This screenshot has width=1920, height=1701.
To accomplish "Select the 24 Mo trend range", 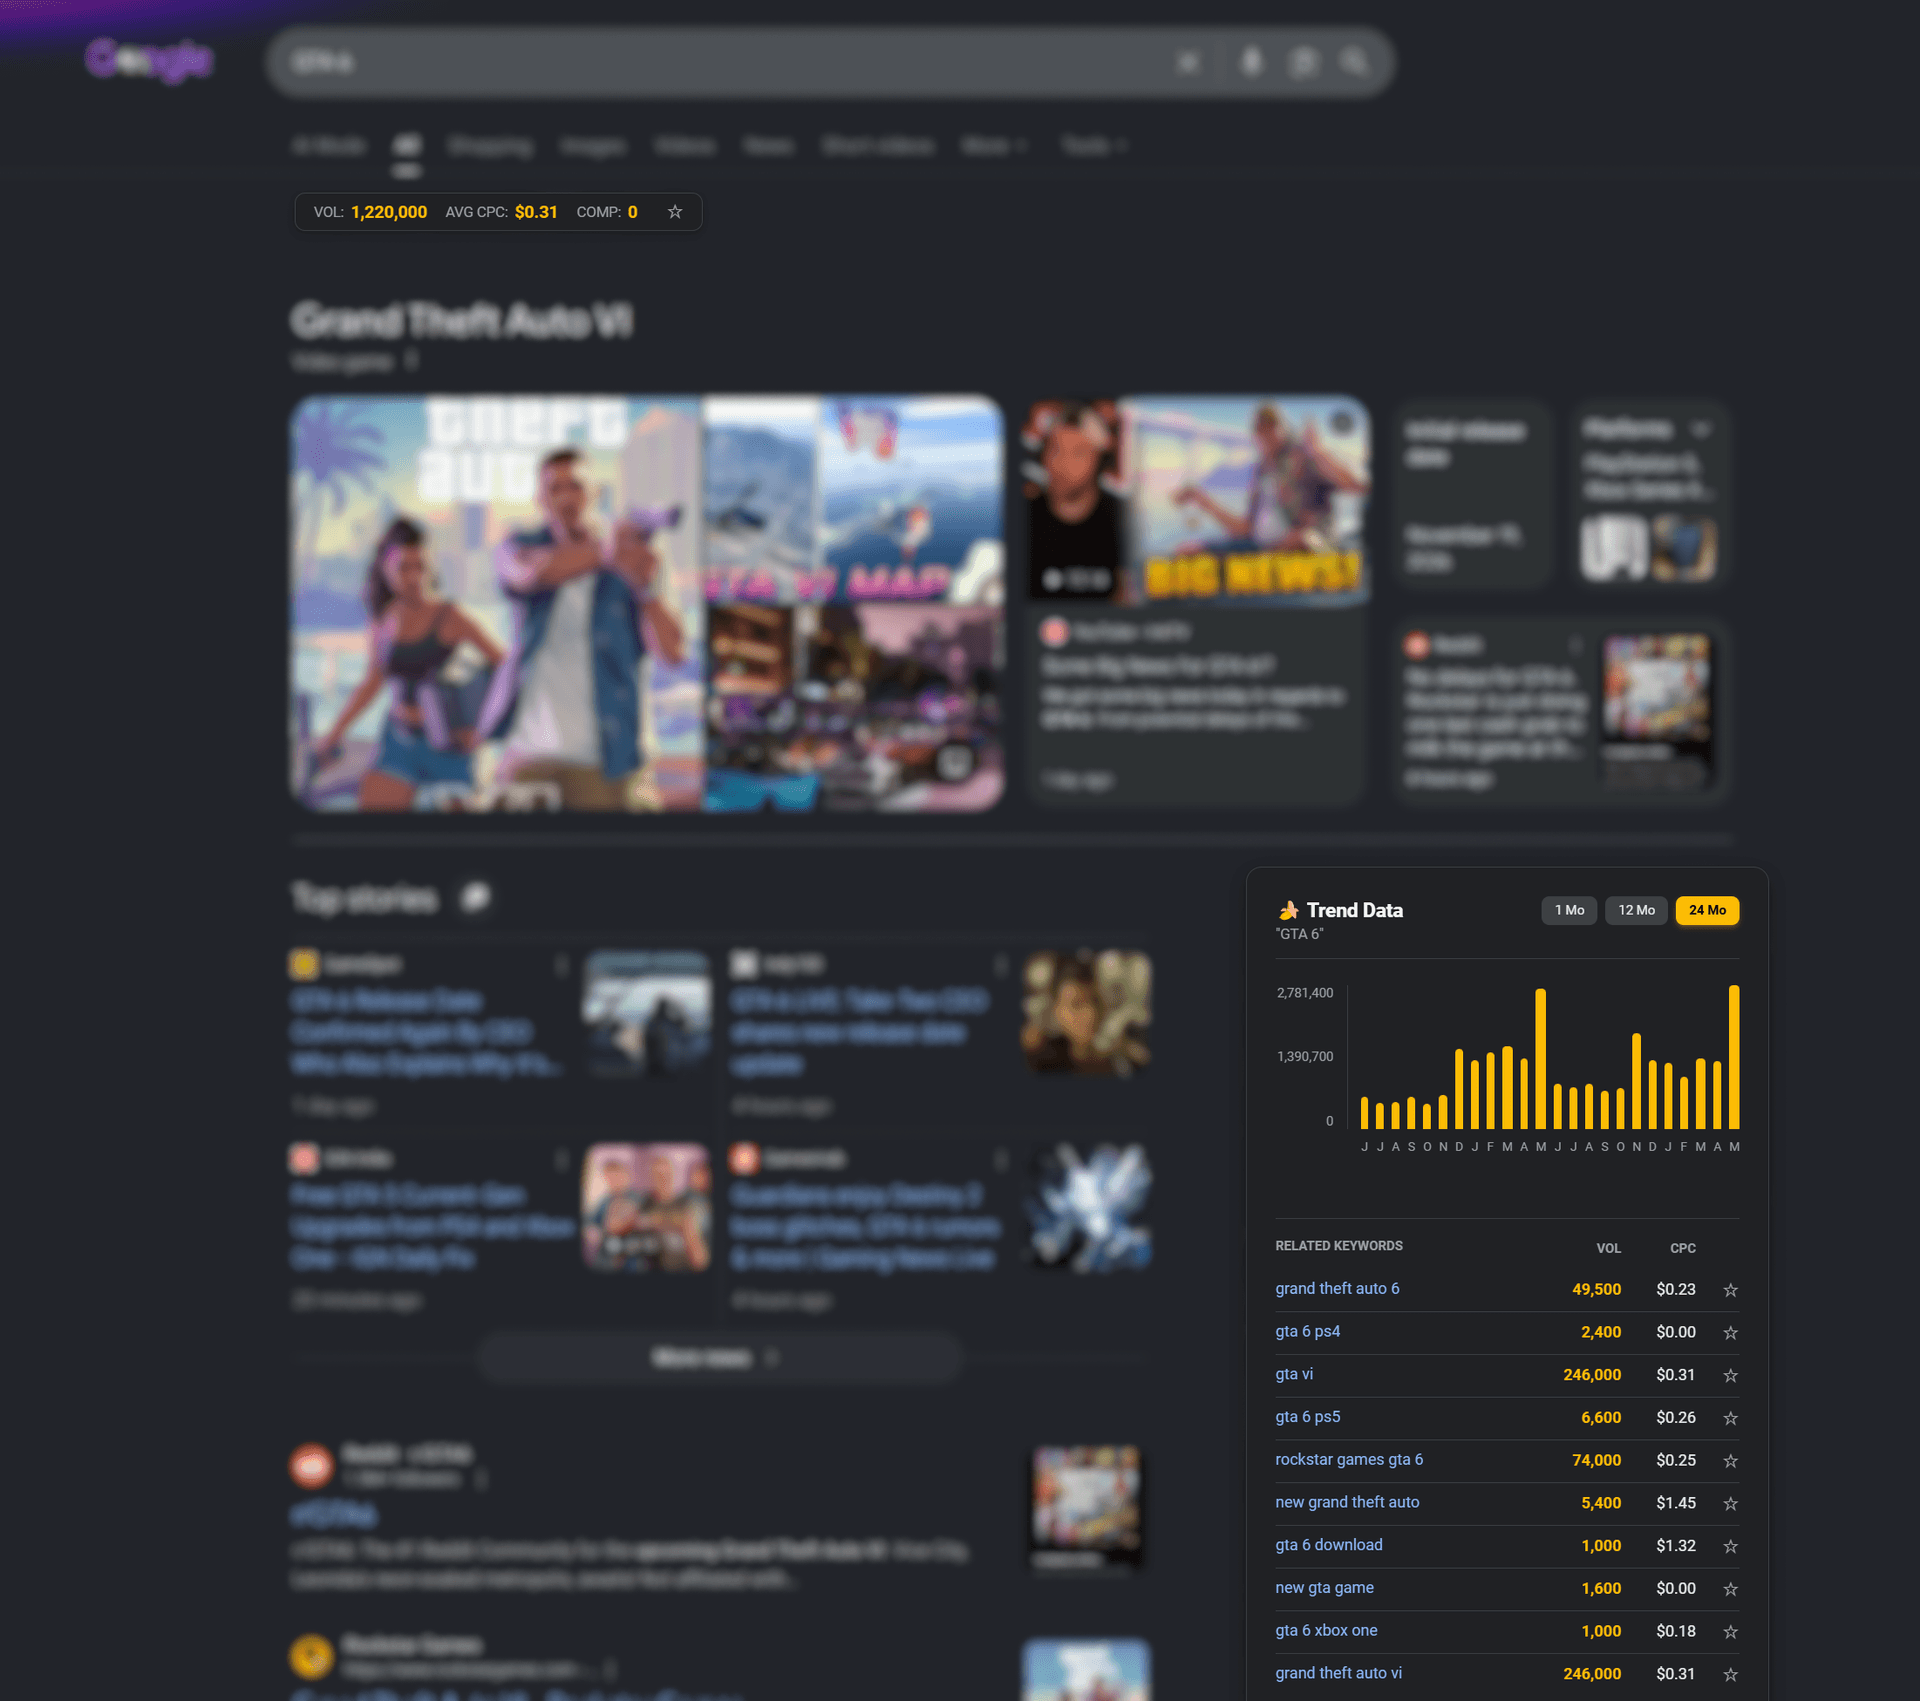I will tap(1707, 910).
